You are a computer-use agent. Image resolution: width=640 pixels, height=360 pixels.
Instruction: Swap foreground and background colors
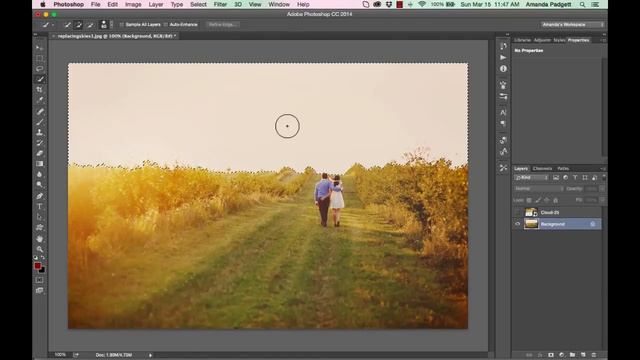(43, 258)
